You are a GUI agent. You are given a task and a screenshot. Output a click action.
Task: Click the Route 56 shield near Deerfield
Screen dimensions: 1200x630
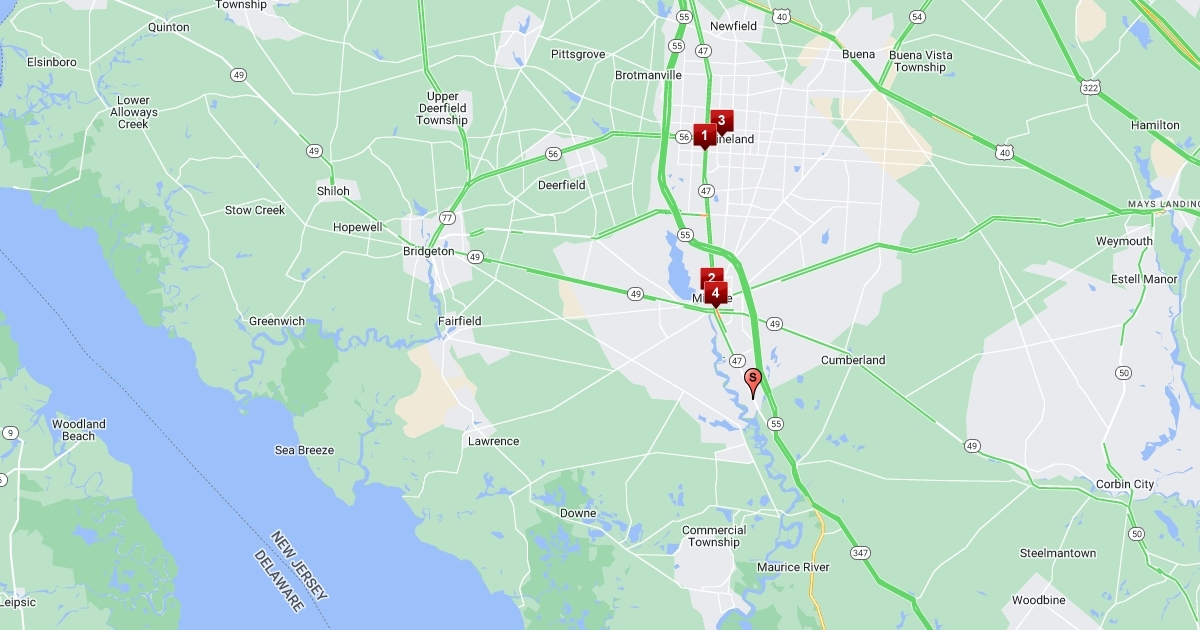[x=553, y=154]
